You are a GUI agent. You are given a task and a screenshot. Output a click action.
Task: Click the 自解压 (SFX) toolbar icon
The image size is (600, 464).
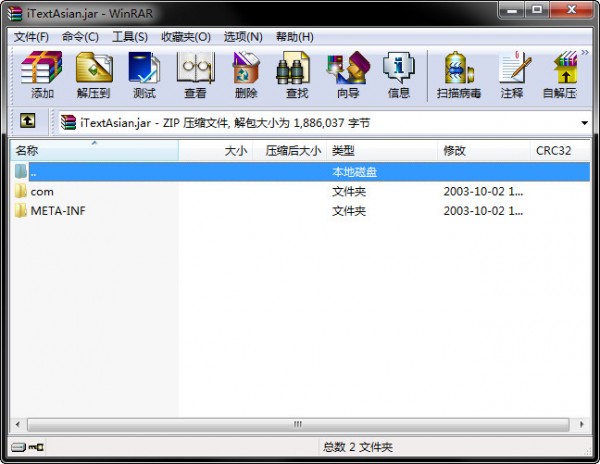coord(560,75)
